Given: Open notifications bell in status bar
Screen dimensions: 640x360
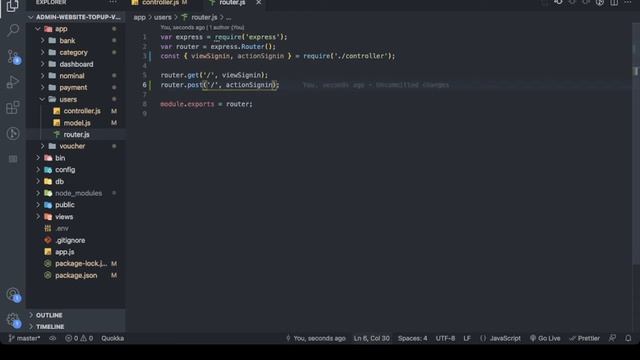Looking at the screenshot, I should 628,338.
